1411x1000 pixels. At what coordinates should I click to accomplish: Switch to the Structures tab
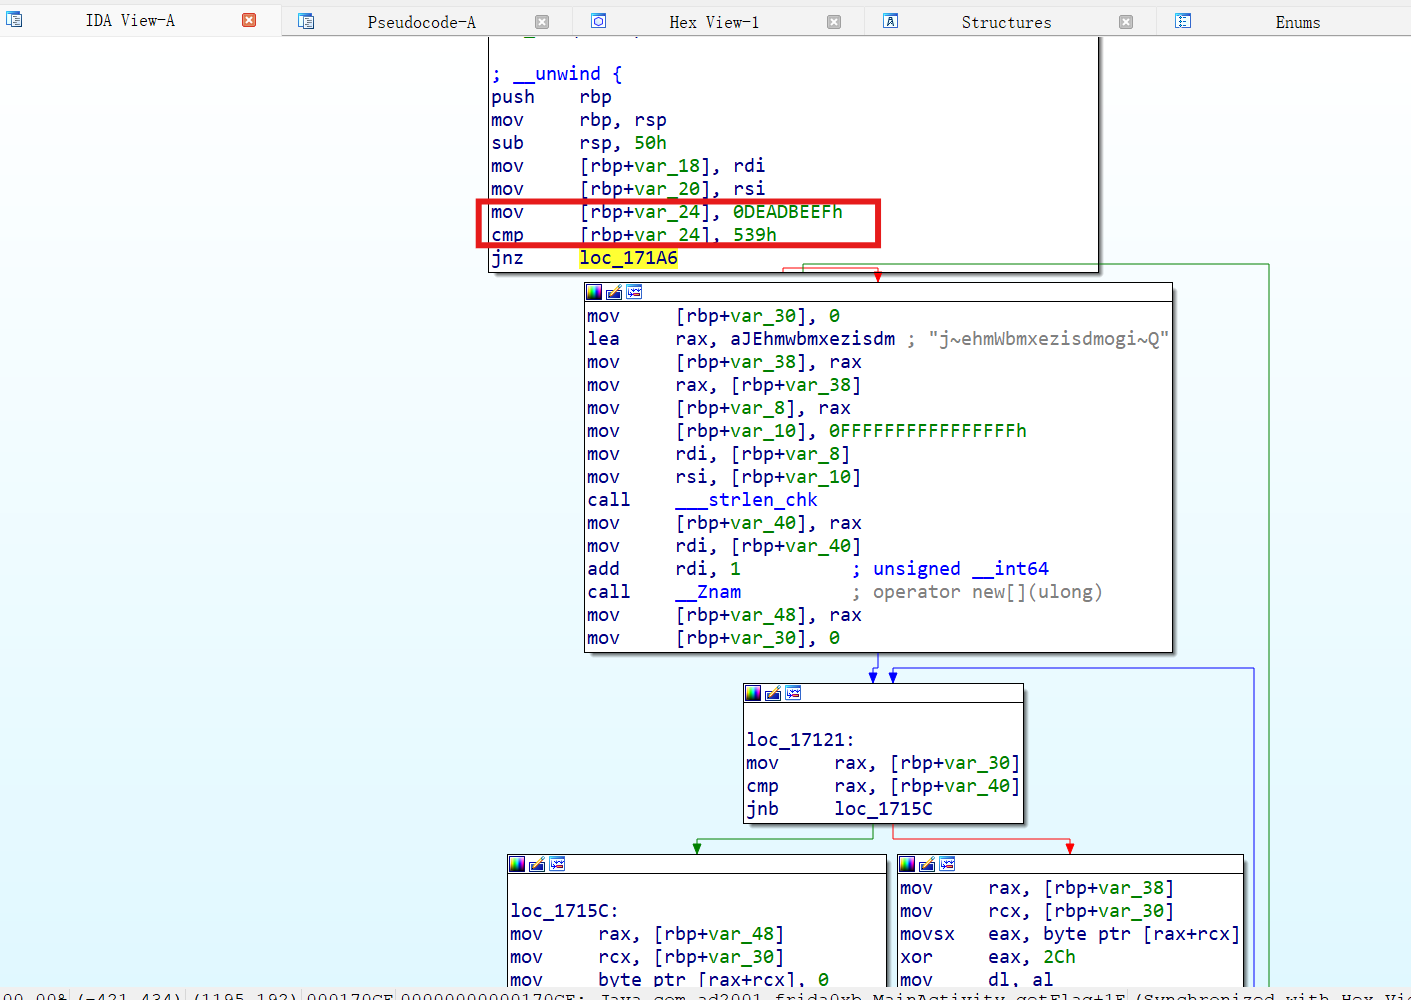point(1006,22)
